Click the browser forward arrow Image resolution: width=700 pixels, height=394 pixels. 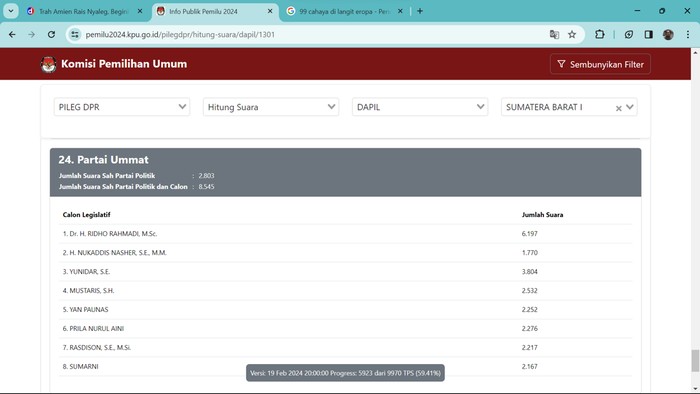[x=31, y=34]
